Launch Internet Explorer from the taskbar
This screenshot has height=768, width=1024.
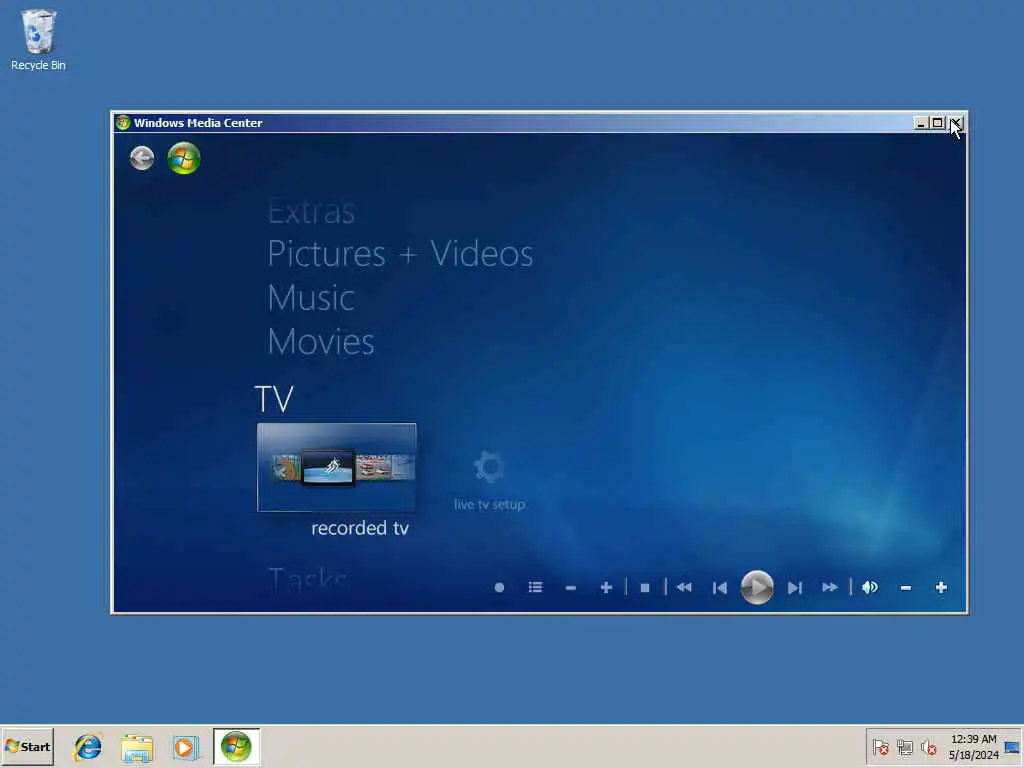tap(88, 747)
